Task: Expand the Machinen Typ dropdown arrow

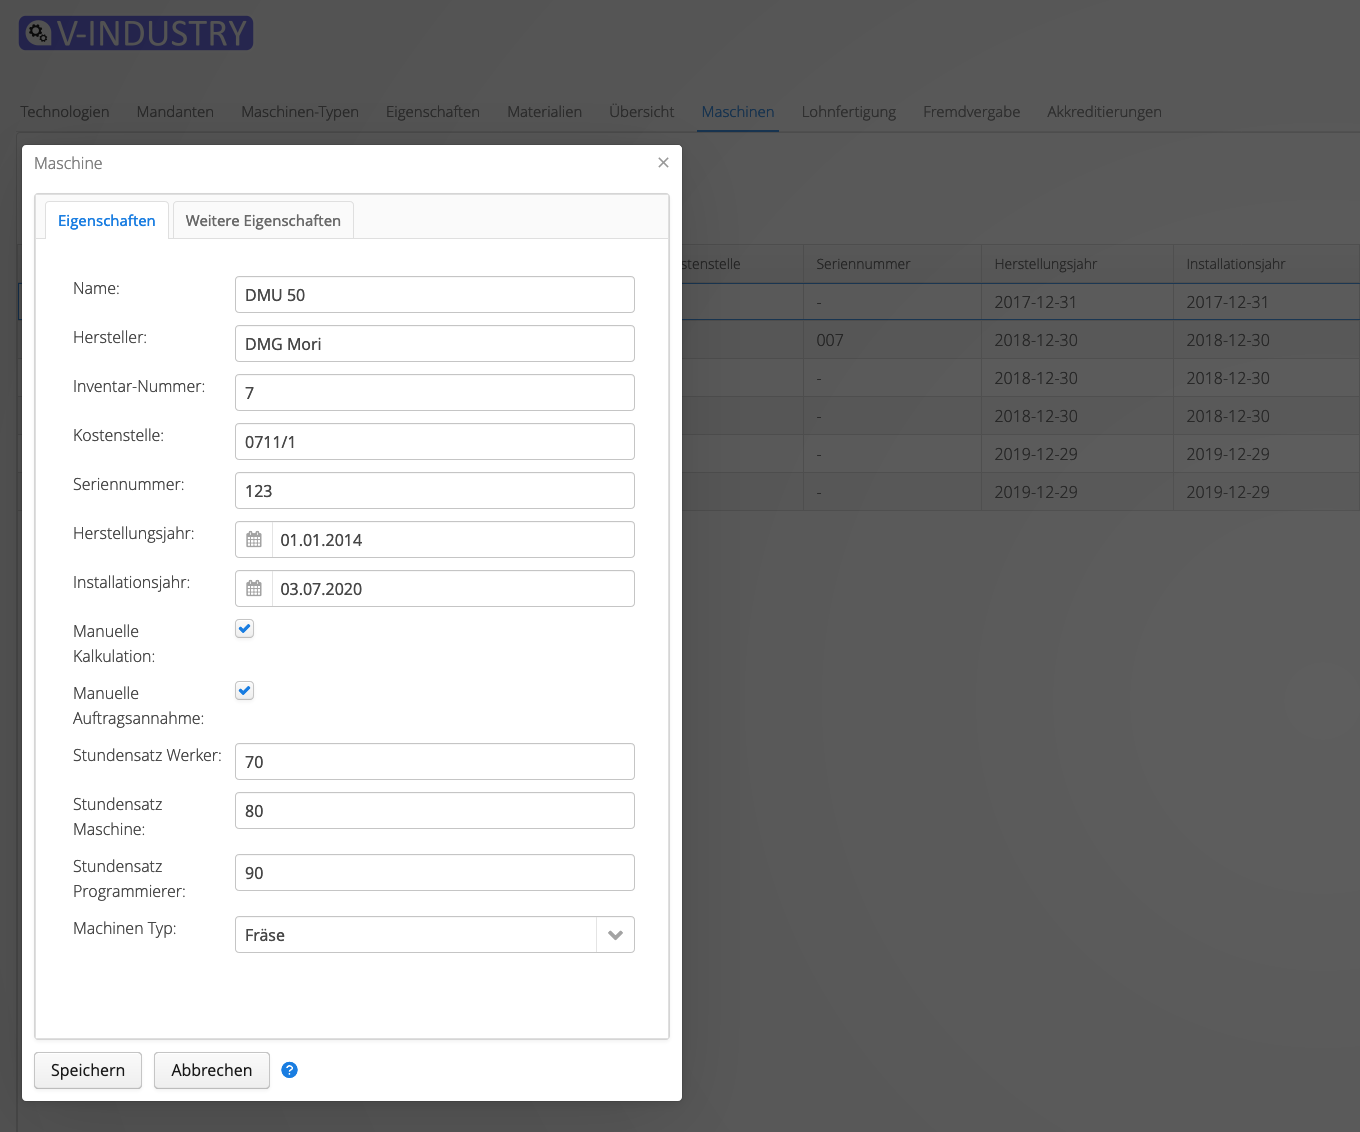Action: (615, 935)
